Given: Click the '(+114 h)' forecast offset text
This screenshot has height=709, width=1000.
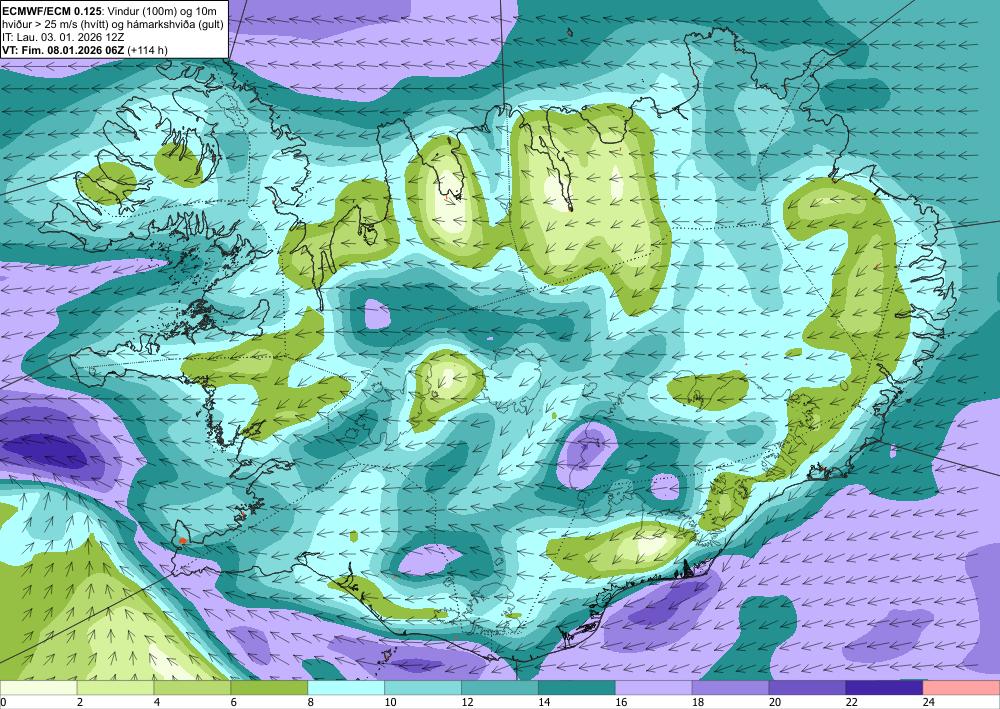Looking at the screenshot, I should (x=147, y=50).
